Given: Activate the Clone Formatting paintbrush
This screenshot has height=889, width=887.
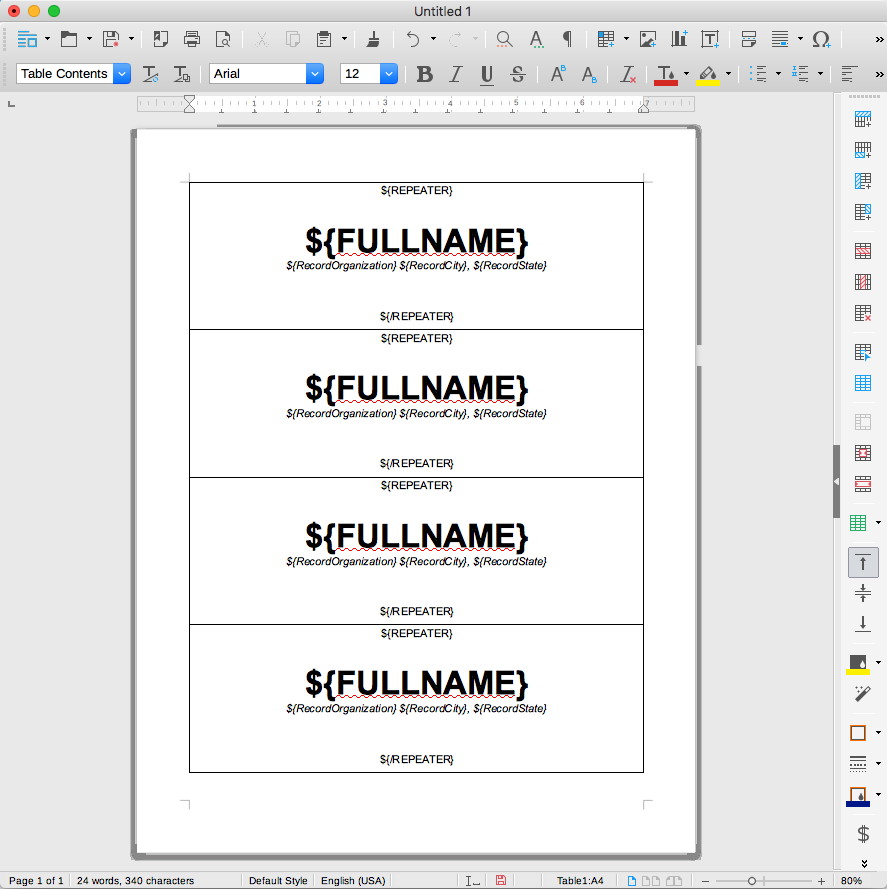Looking at the screenshot, I should pyautogui.click(x=373, y=39).
